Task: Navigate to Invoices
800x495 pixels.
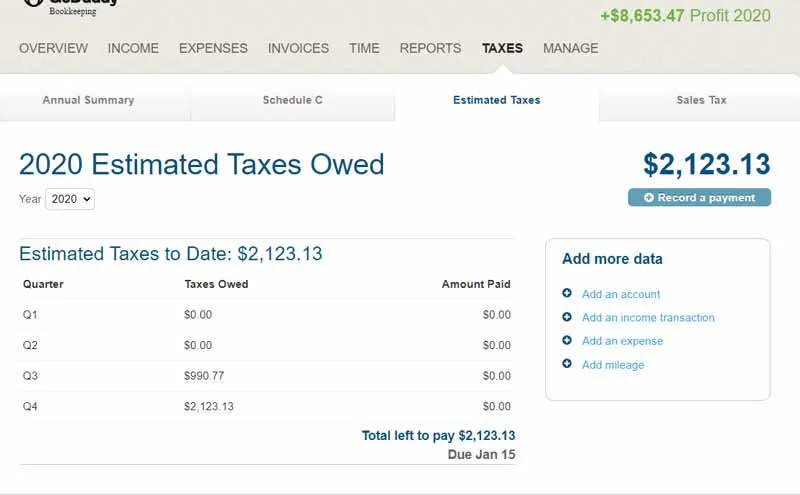Action: tap(298, 48)
